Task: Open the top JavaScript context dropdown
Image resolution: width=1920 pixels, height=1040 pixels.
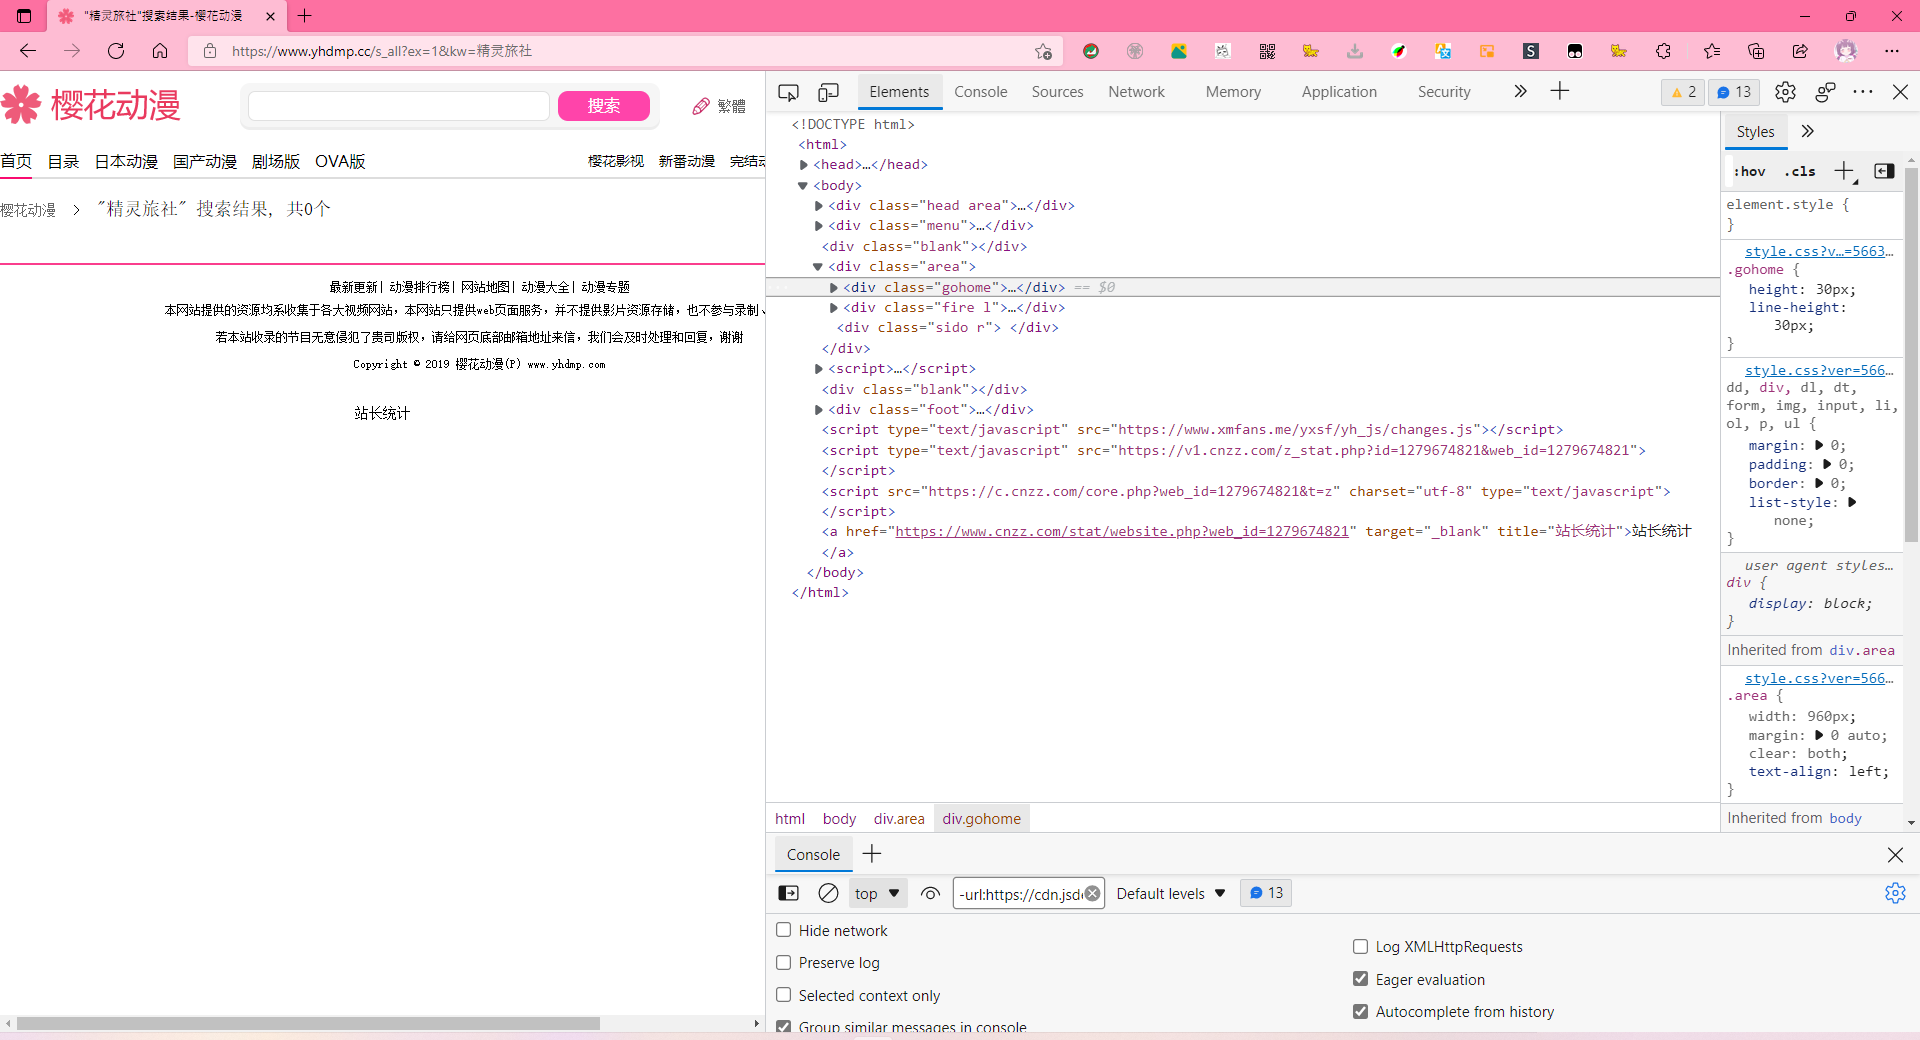Action: coord(878,893)
